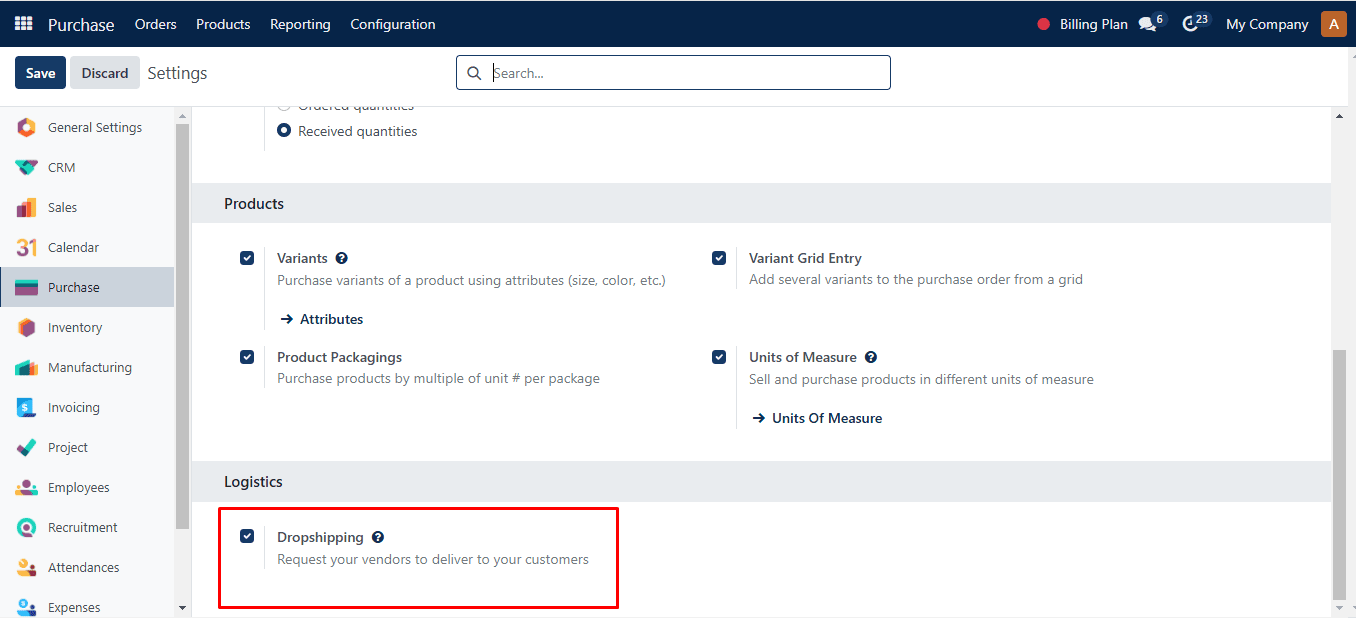Viewport: 1356px width, 618px height.
Task: Select the Calendar sidebar icon
Action: click(27, 247)
